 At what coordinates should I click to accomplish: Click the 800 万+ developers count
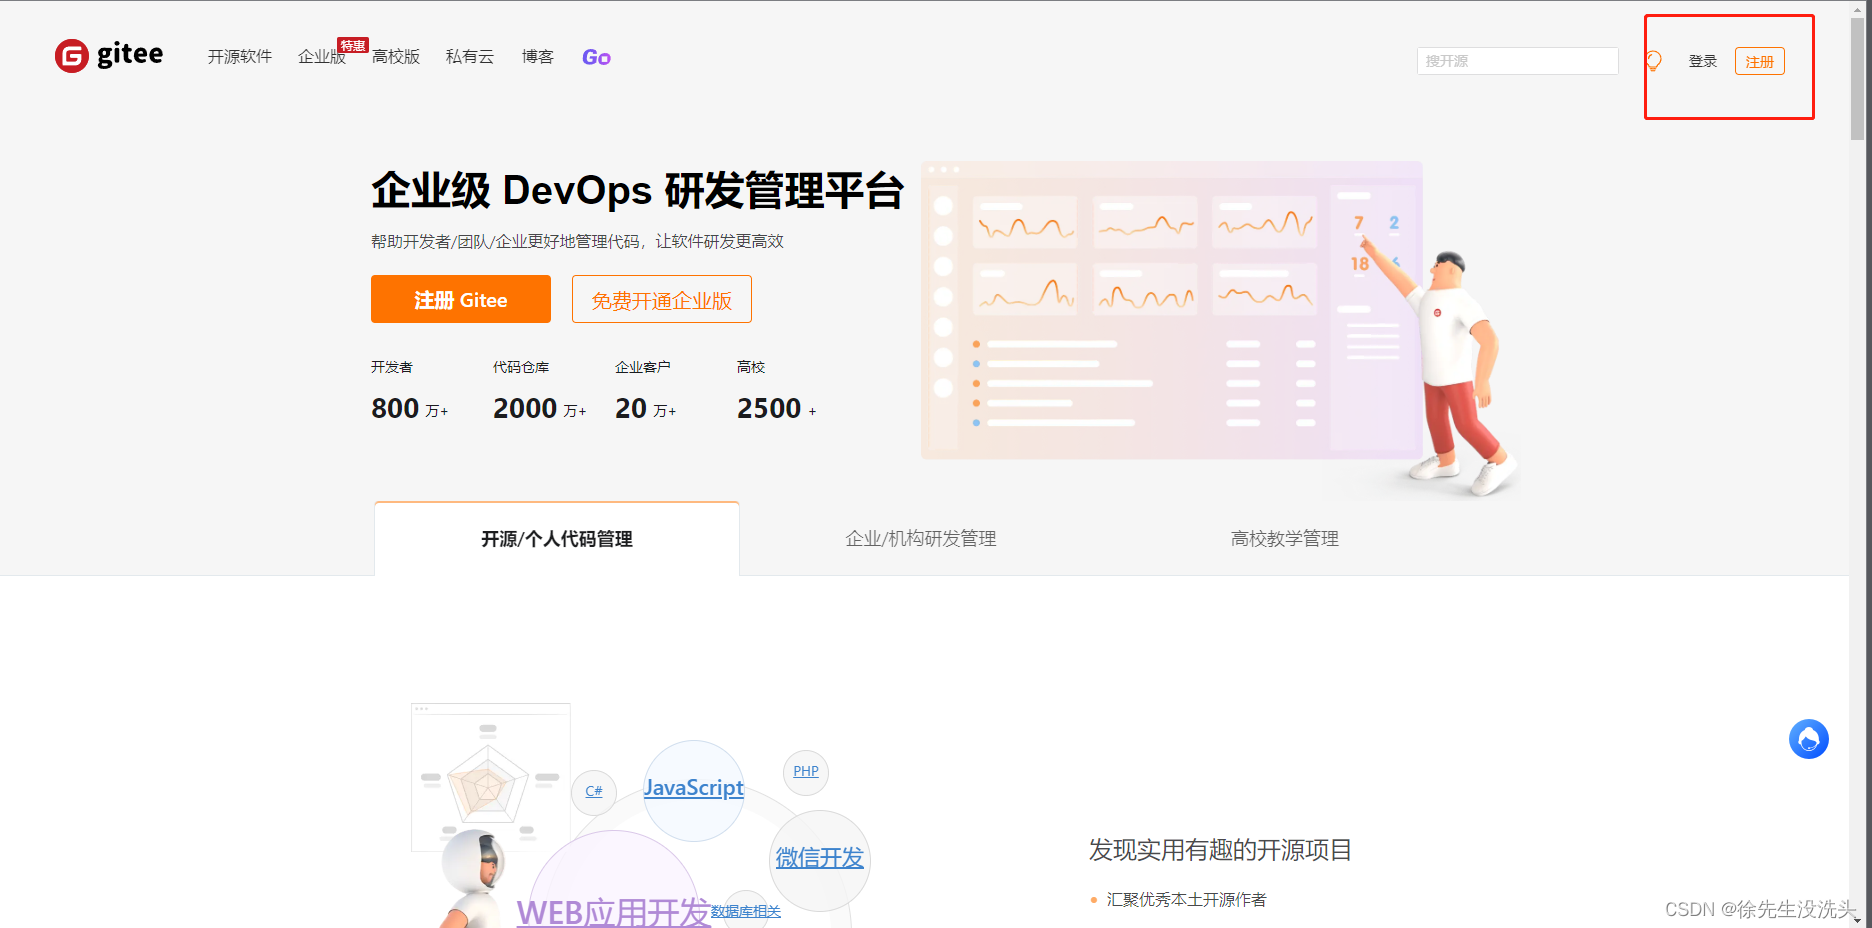coord(410,408)
